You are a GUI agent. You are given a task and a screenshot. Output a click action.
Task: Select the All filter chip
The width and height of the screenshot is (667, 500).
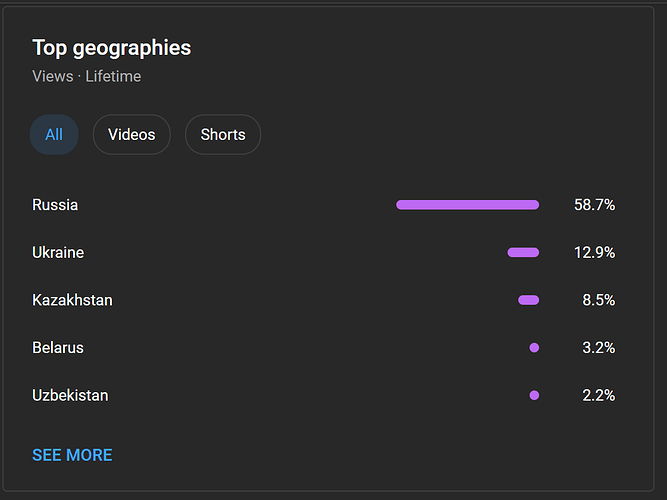[54, 135]
